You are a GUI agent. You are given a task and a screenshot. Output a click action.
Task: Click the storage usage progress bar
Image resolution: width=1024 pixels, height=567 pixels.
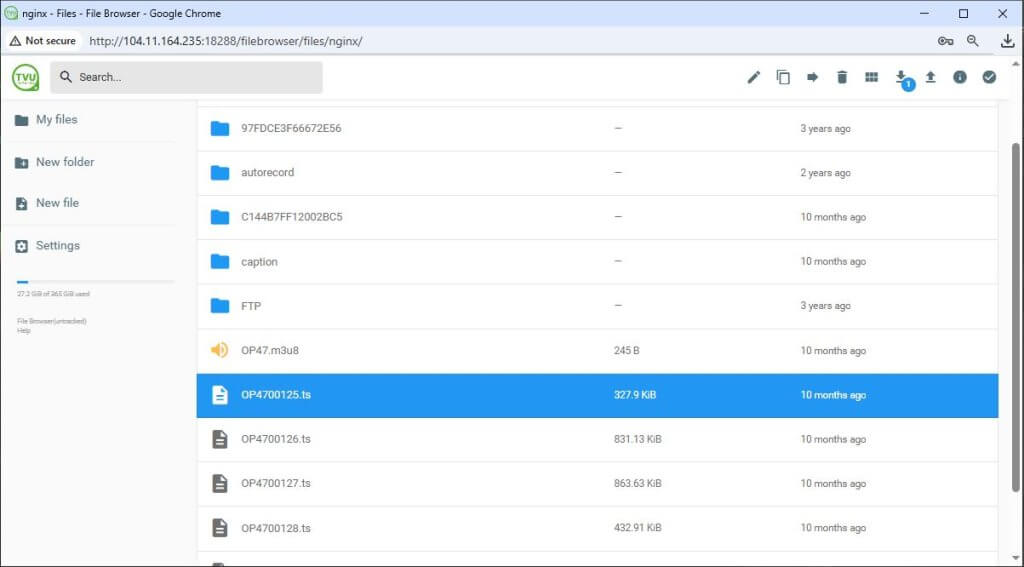click(x=95, y=282)
